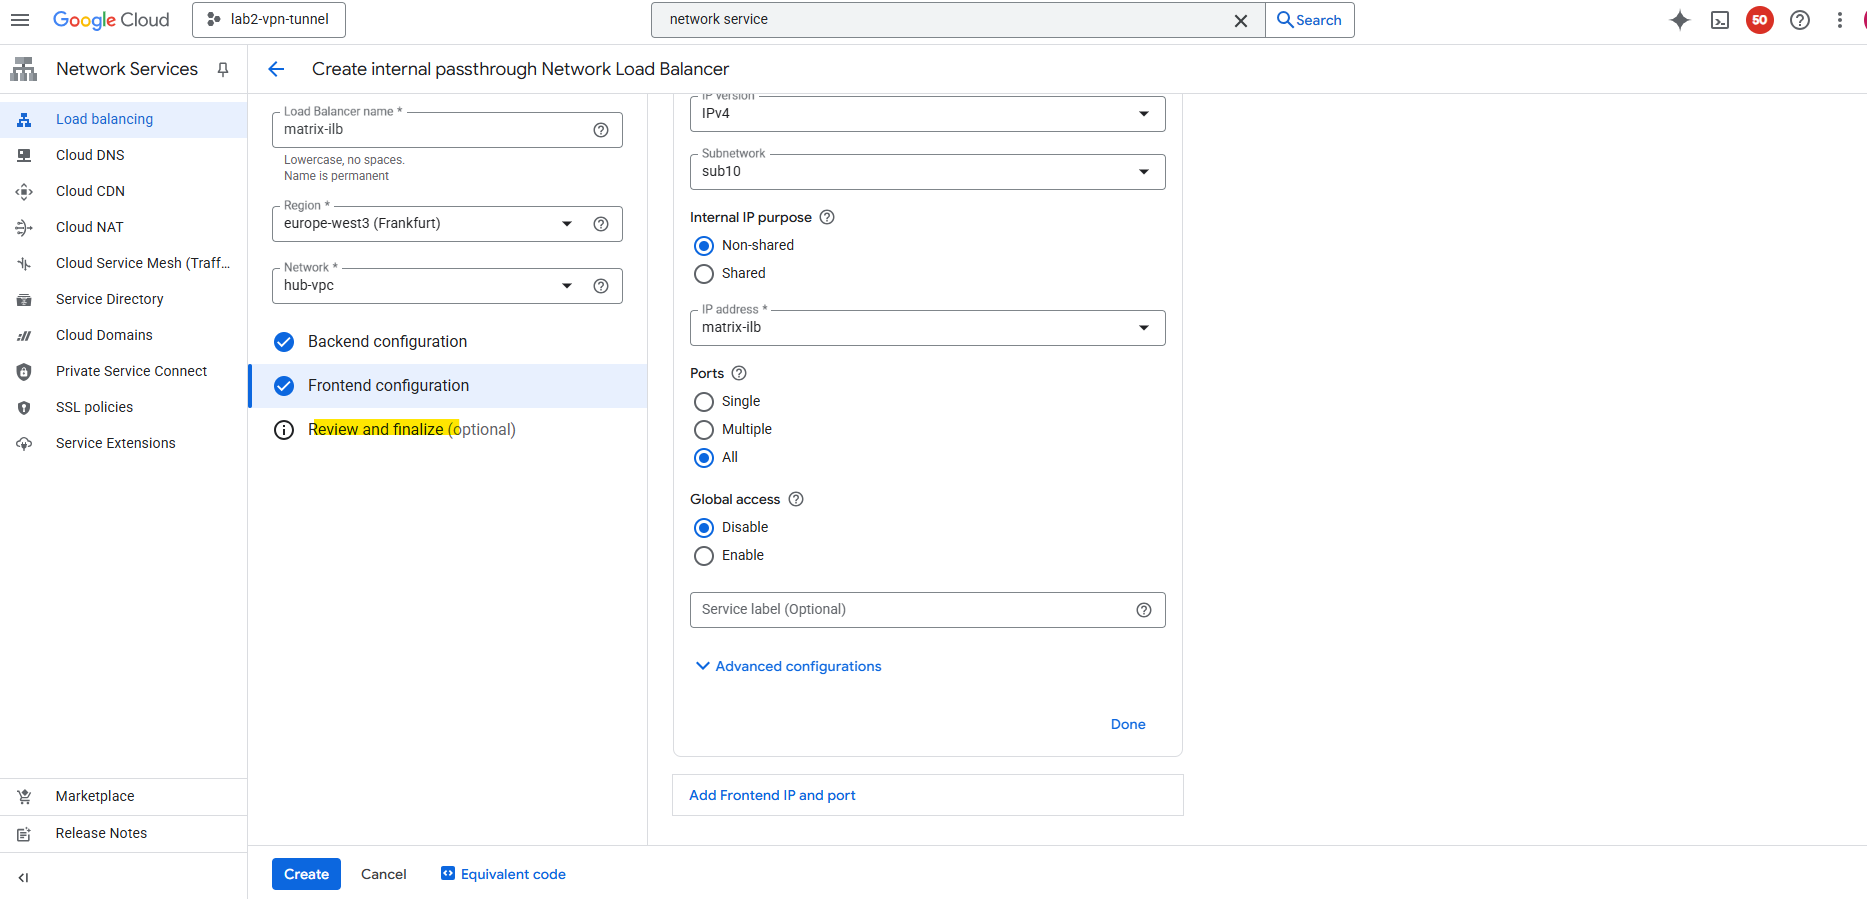This screenshot has width=1867, height=899.
Task: Click the Service label input field
Action: pos(910,610)
